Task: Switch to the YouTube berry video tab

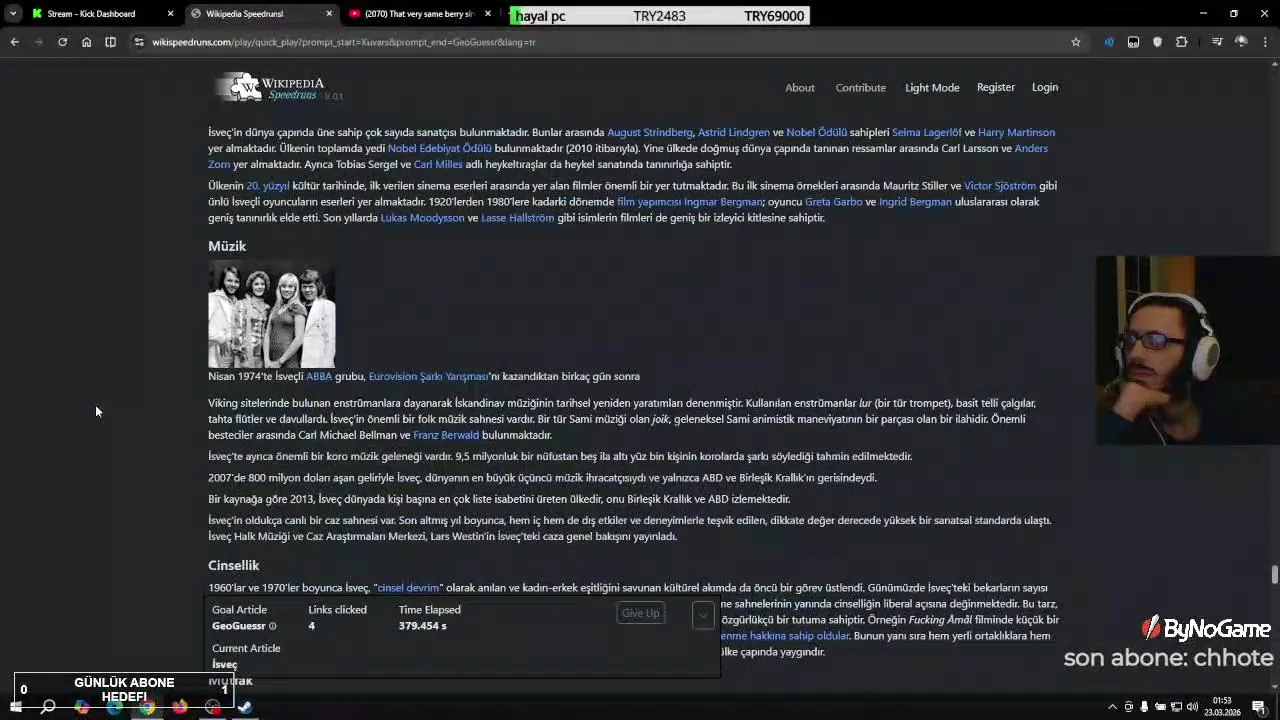Action: coord(422,14)
